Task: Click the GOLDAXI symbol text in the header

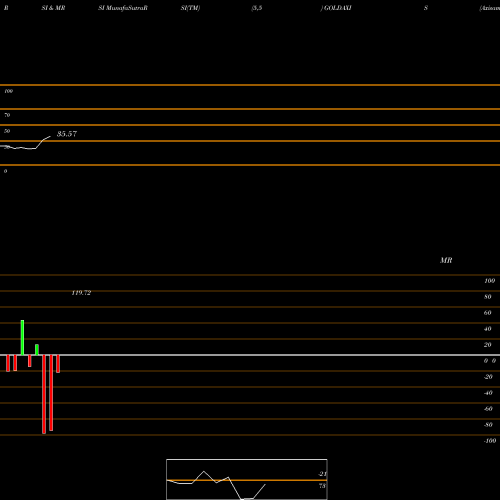Action: coord(338,8)
